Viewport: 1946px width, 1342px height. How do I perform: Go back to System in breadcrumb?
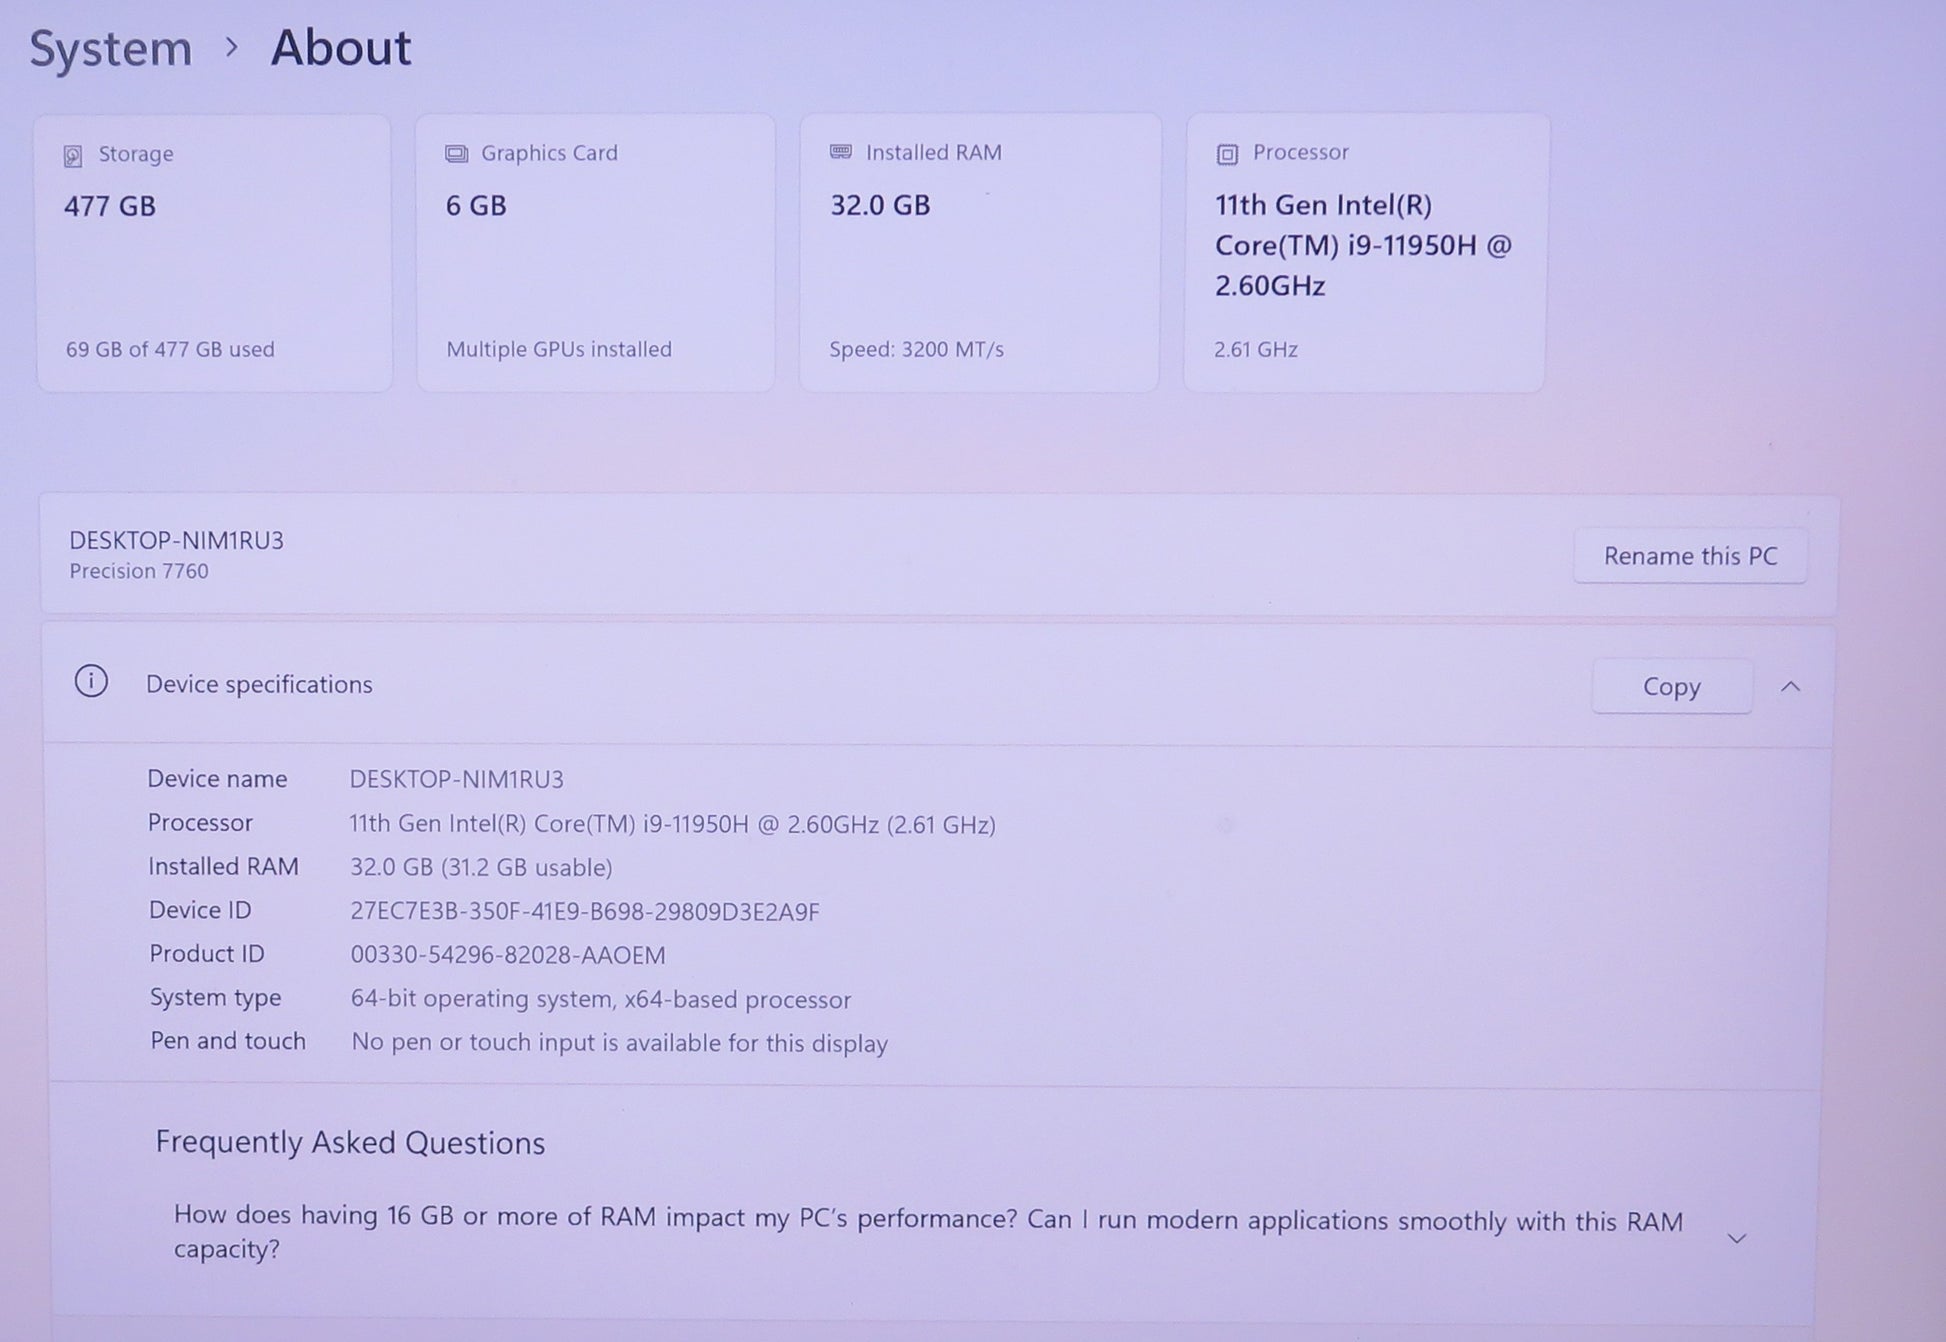coord(111,48)
